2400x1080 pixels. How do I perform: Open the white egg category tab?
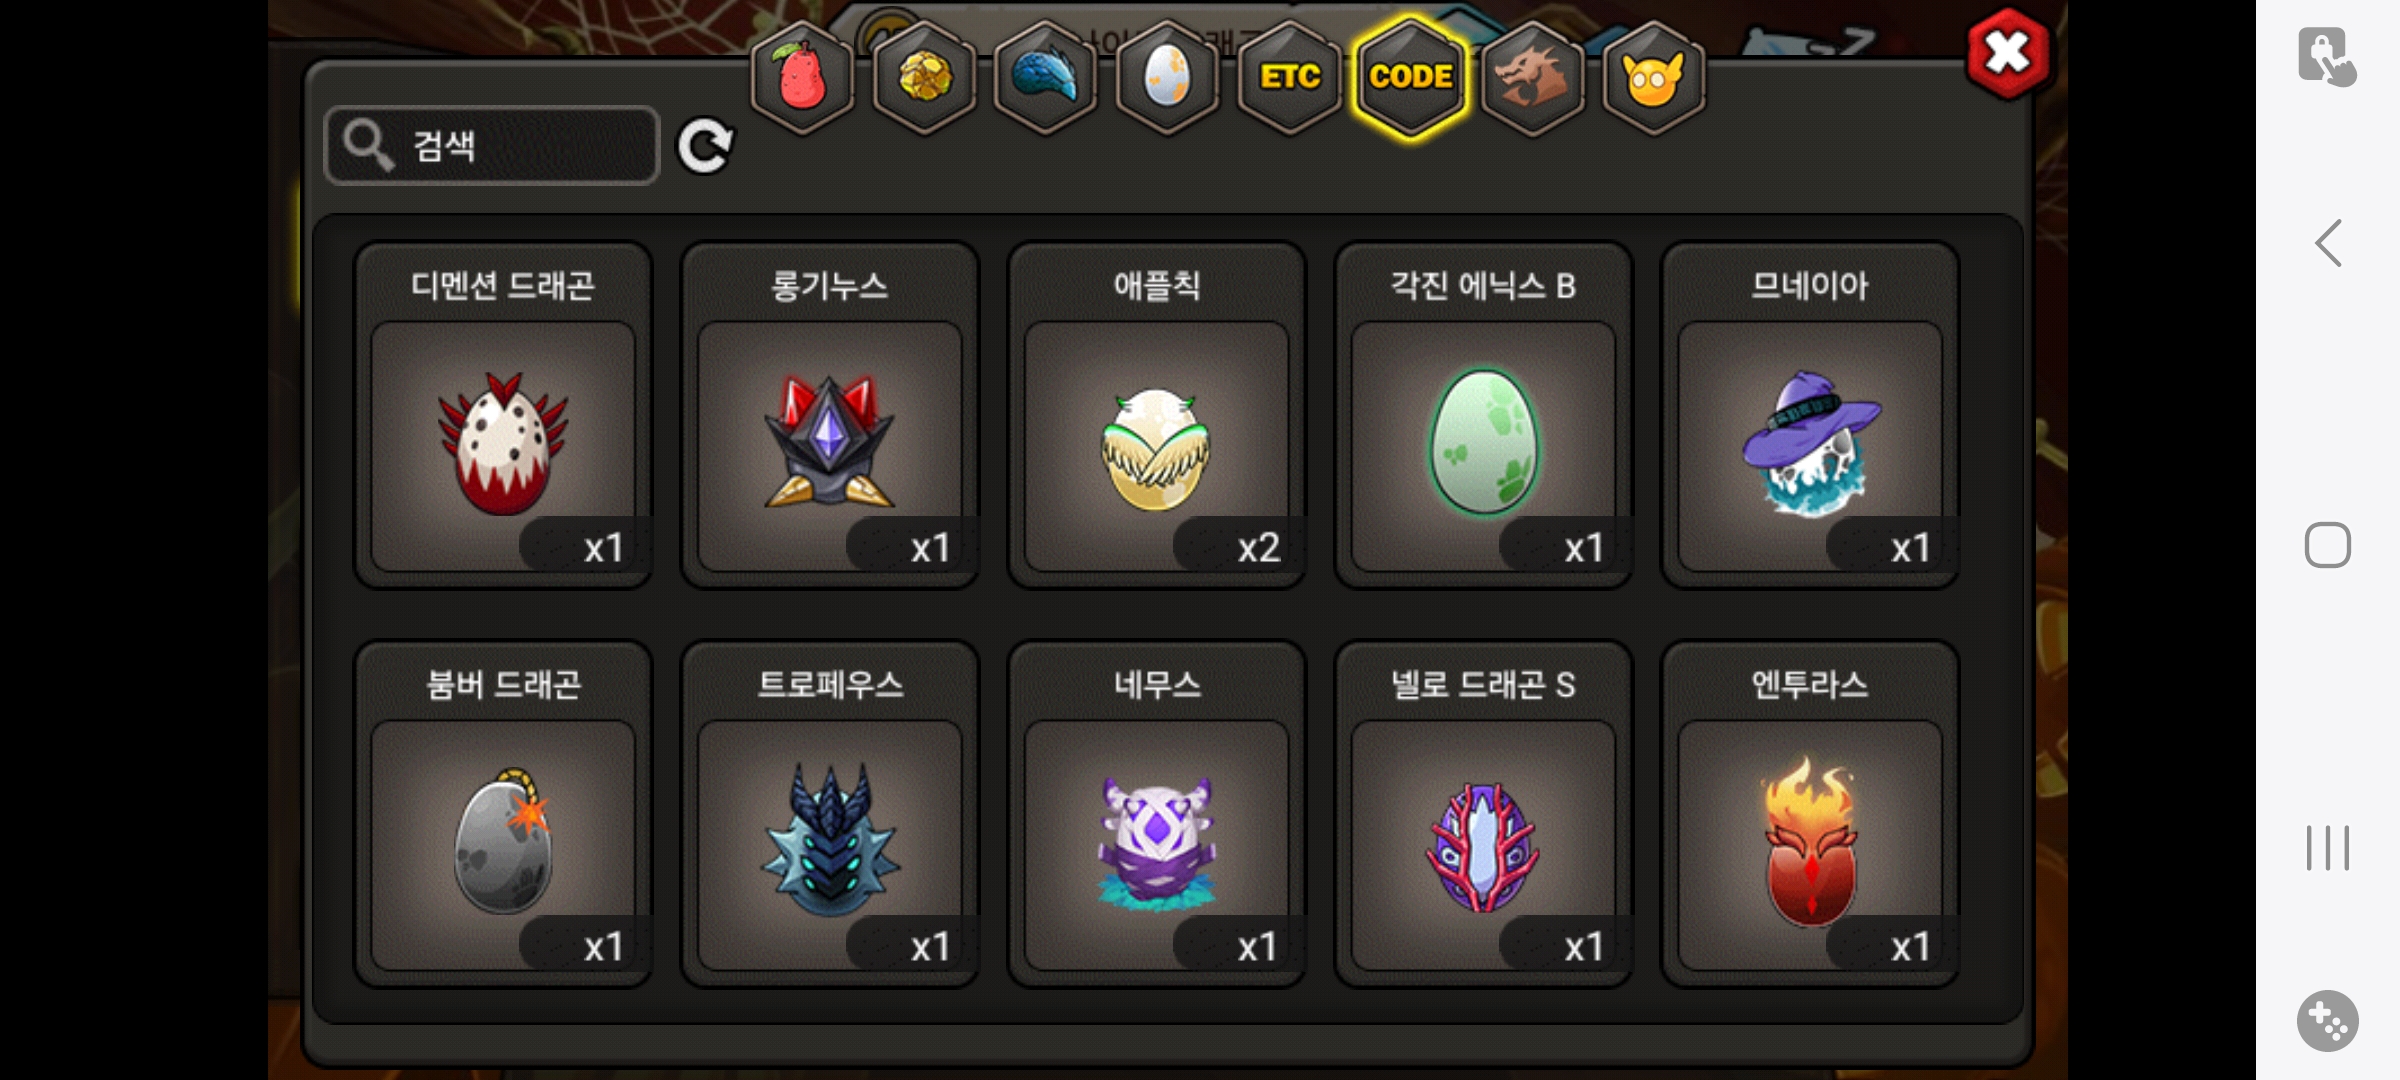(x=1167, y=78)
